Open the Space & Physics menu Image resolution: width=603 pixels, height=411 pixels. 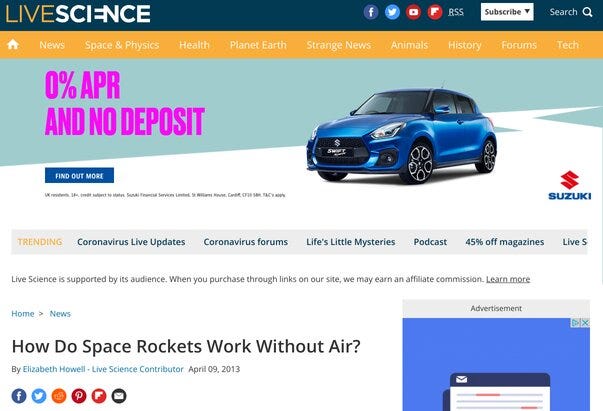(122, 45)
